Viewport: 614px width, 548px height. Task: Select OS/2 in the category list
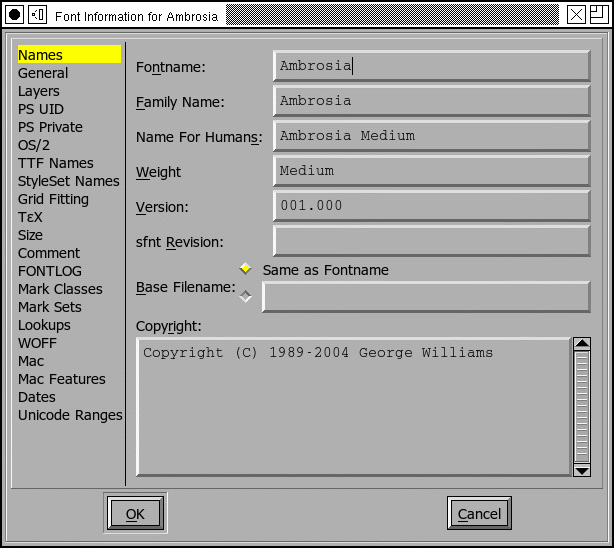[x=34, y=145]
